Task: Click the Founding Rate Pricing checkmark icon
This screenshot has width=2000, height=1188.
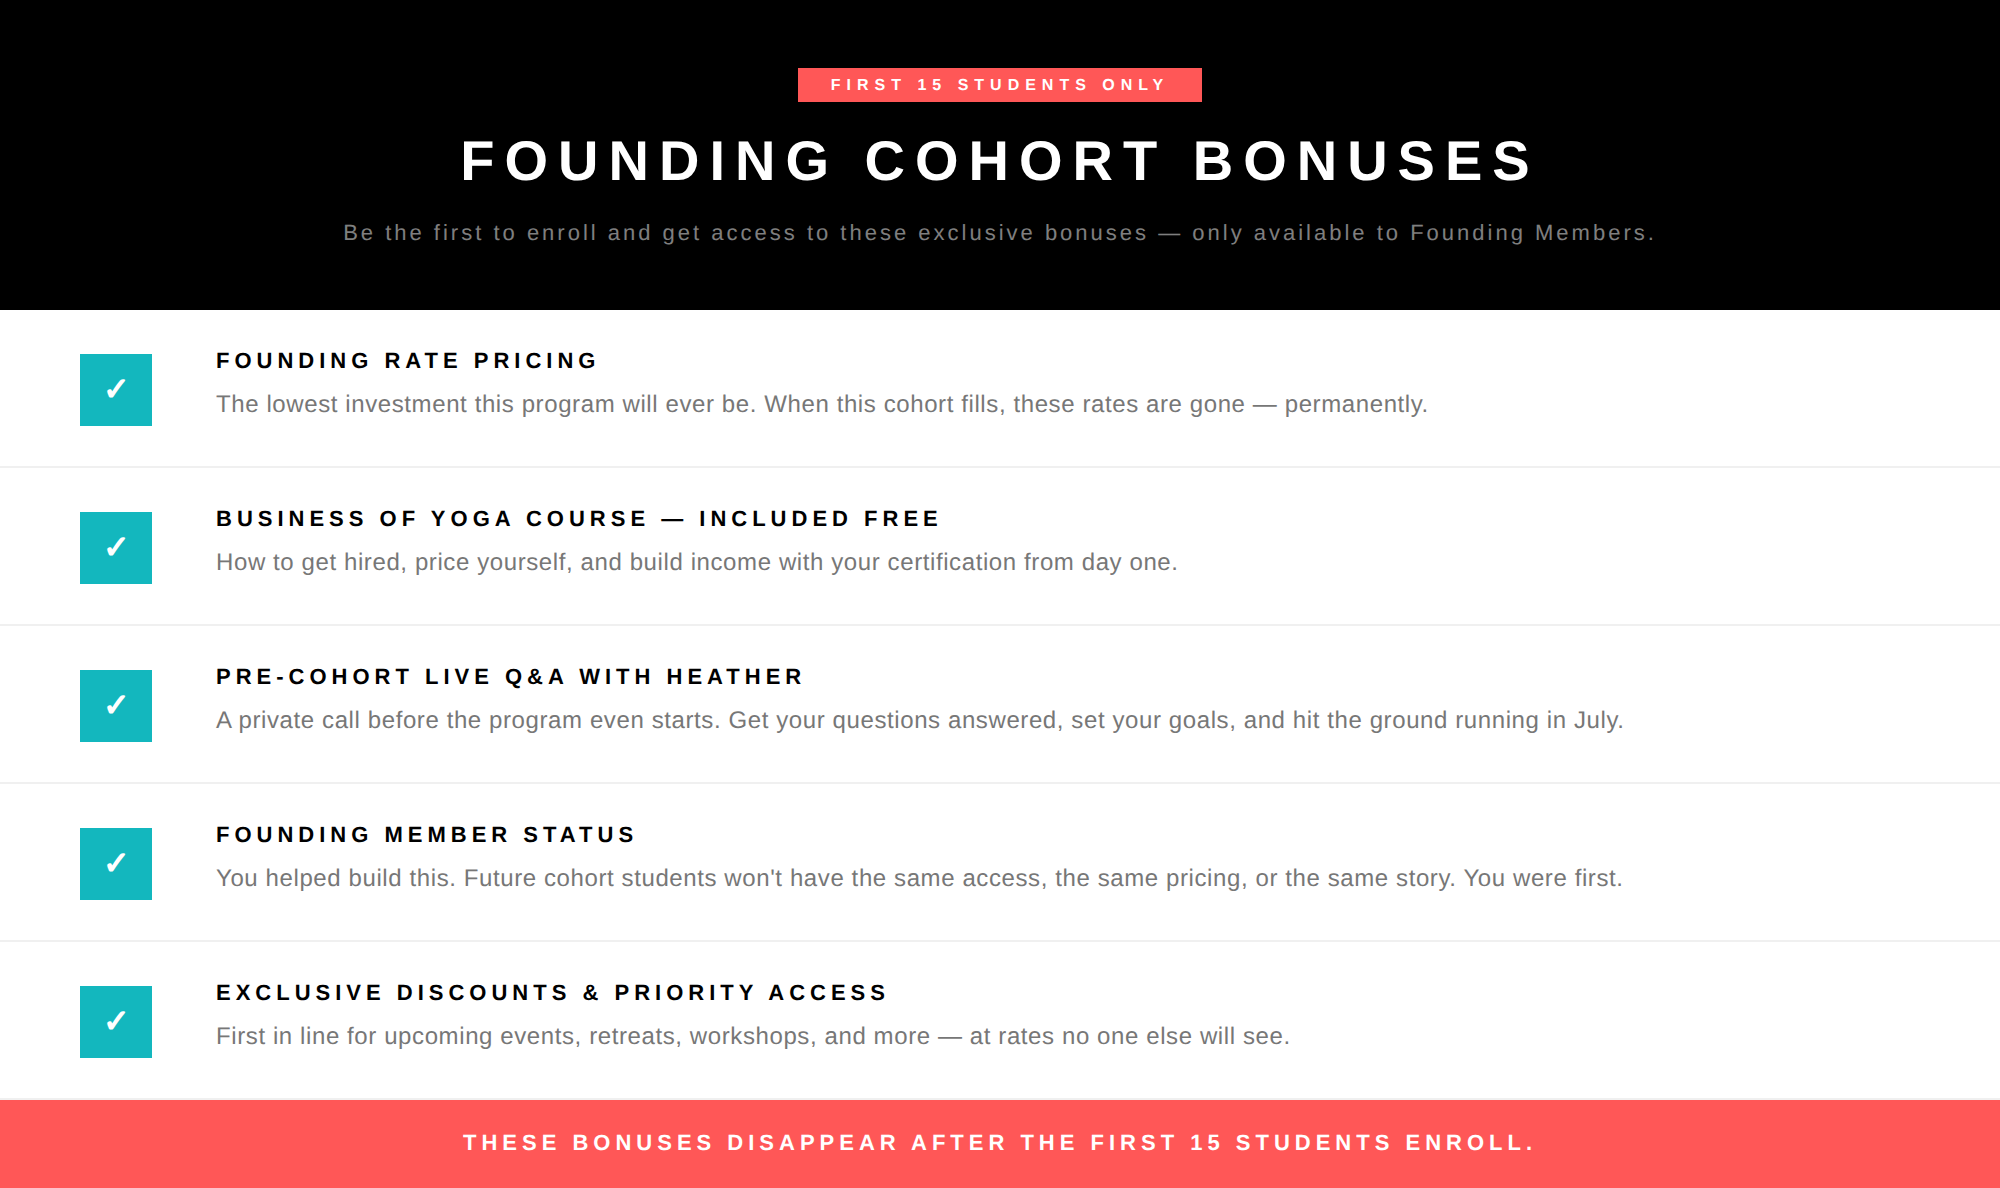Action: tap(116, 390)
